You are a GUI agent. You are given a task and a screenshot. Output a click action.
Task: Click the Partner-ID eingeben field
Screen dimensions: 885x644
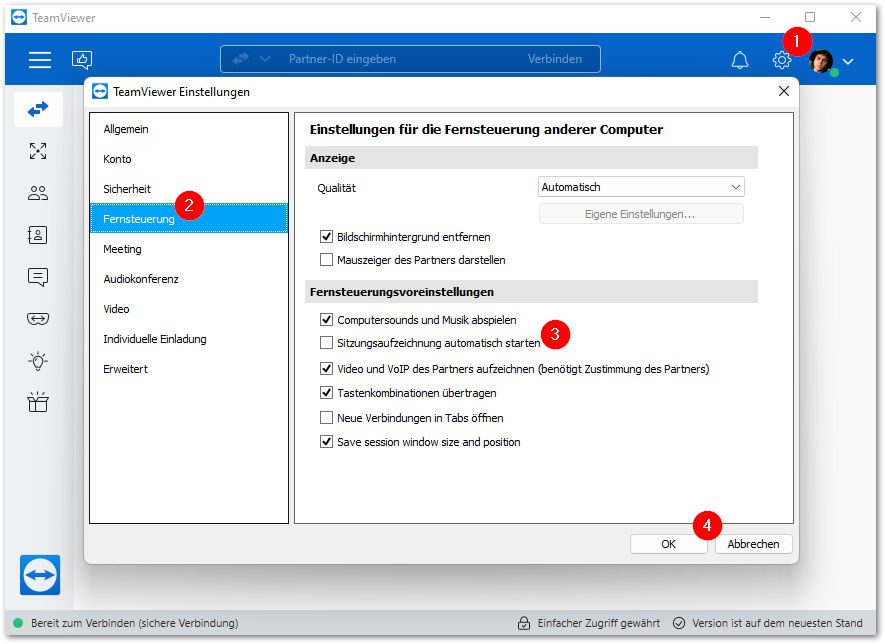pos(395,59)
